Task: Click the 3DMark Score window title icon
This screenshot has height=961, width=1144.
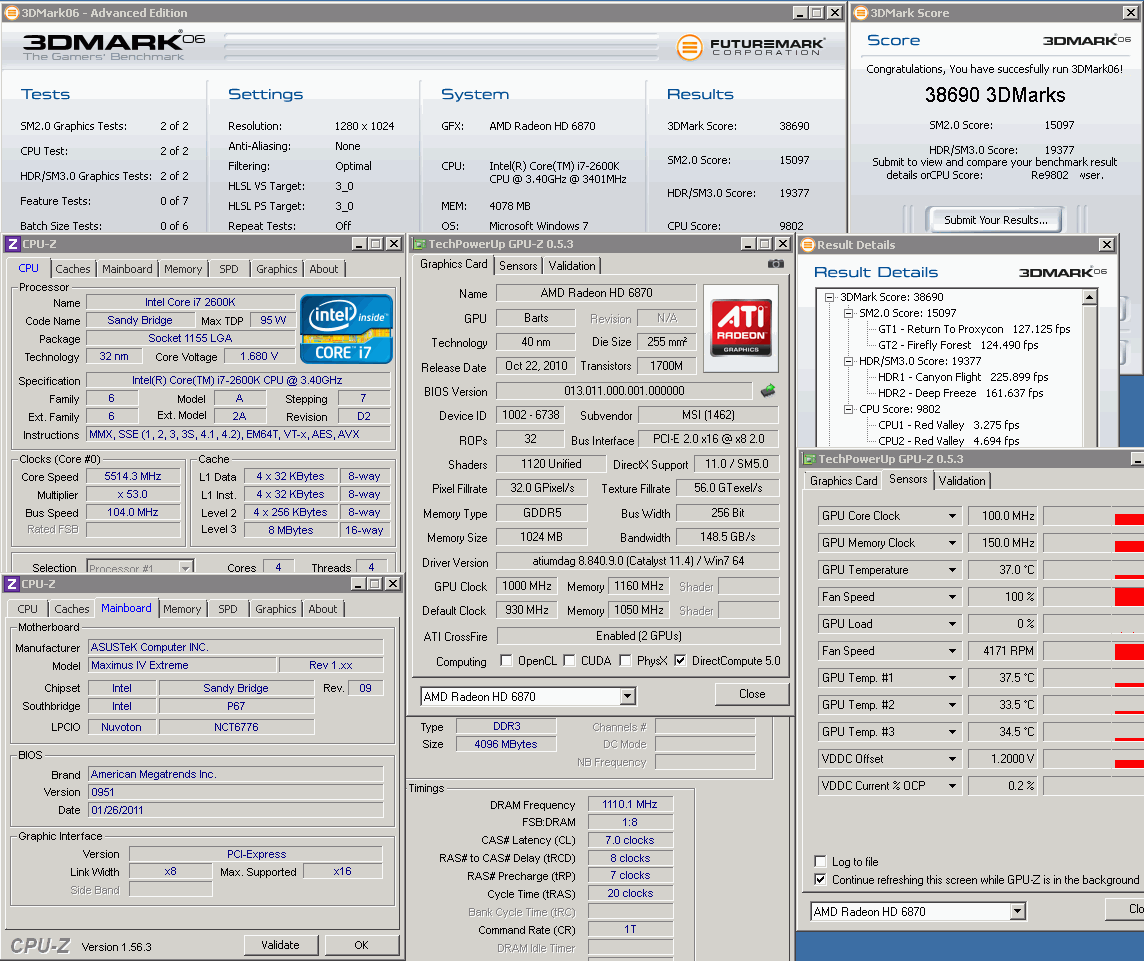Action: pos(861,12)
